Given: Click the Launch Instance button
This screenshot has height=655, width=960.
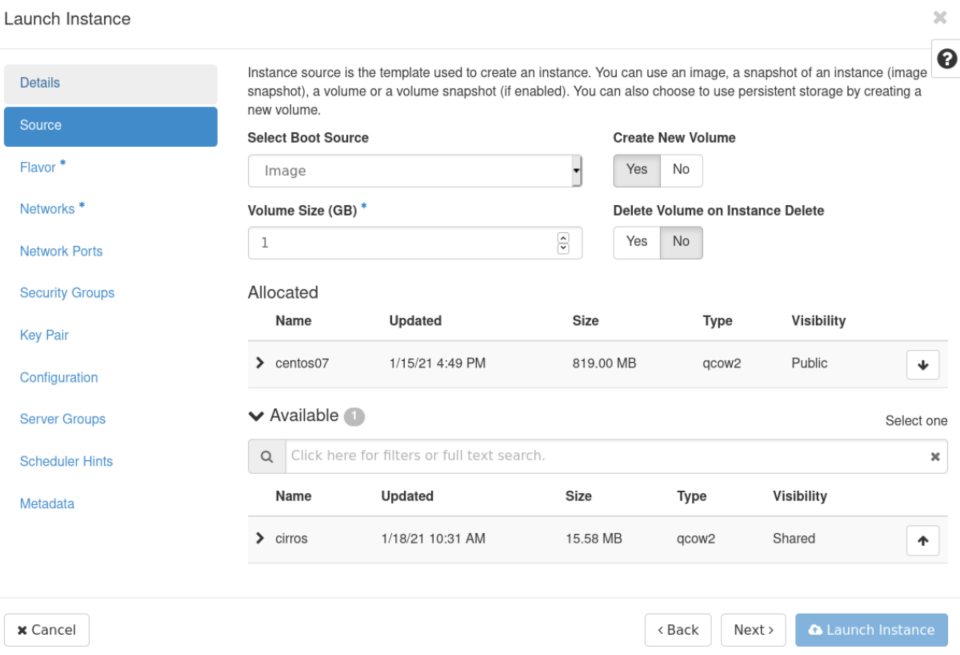Looking at the screenshot, I should pyautogui.click(x=872, y=630).
